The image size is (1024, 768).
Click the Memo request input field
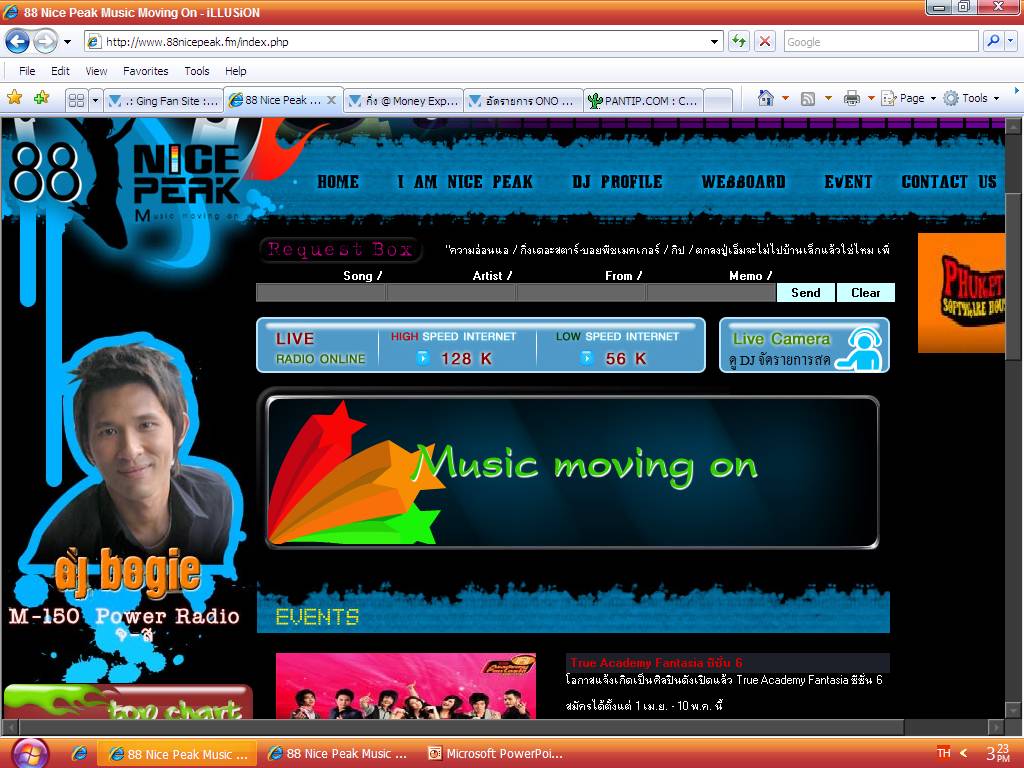tap(711, 293)
